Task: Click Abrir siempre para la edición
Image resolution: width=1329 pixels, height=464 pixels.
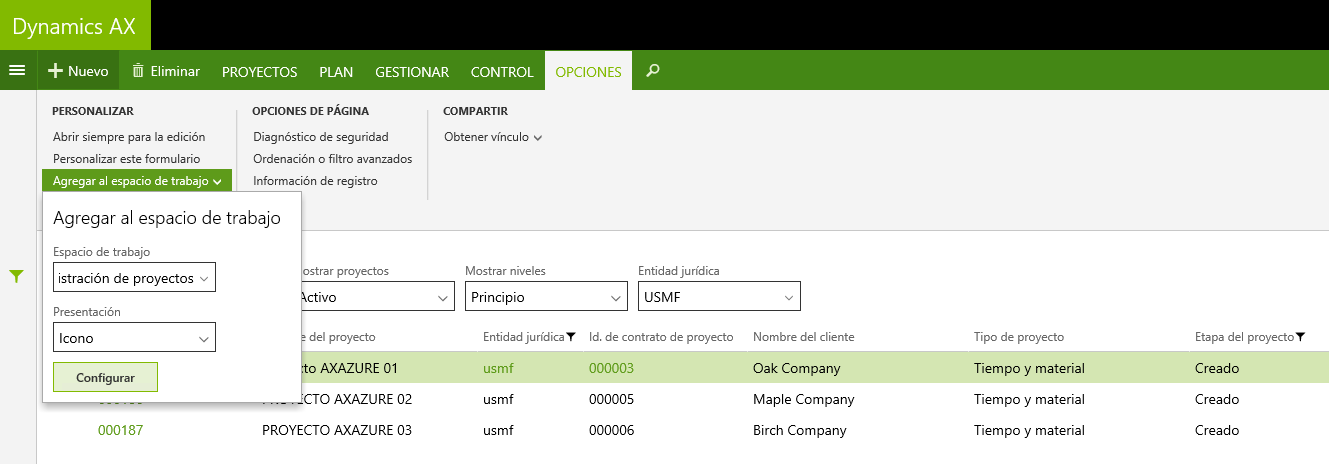Action: (129, 137)
